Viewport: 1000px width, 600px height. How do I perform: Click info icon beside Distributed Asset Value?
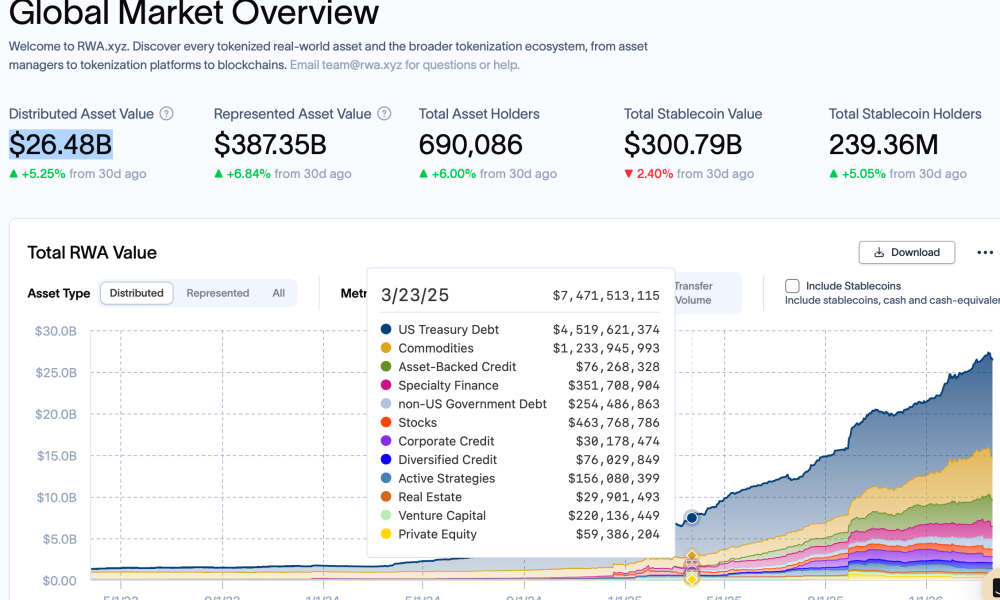click(x=167, y=114)
